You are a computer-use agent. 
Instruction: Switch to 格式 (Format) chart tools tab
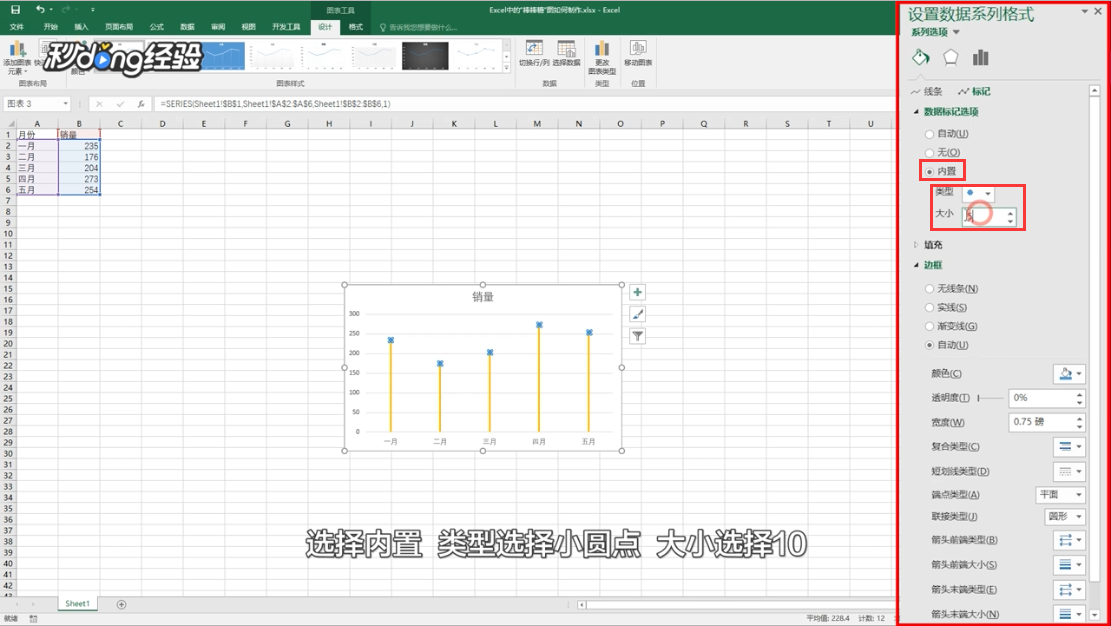356,27
